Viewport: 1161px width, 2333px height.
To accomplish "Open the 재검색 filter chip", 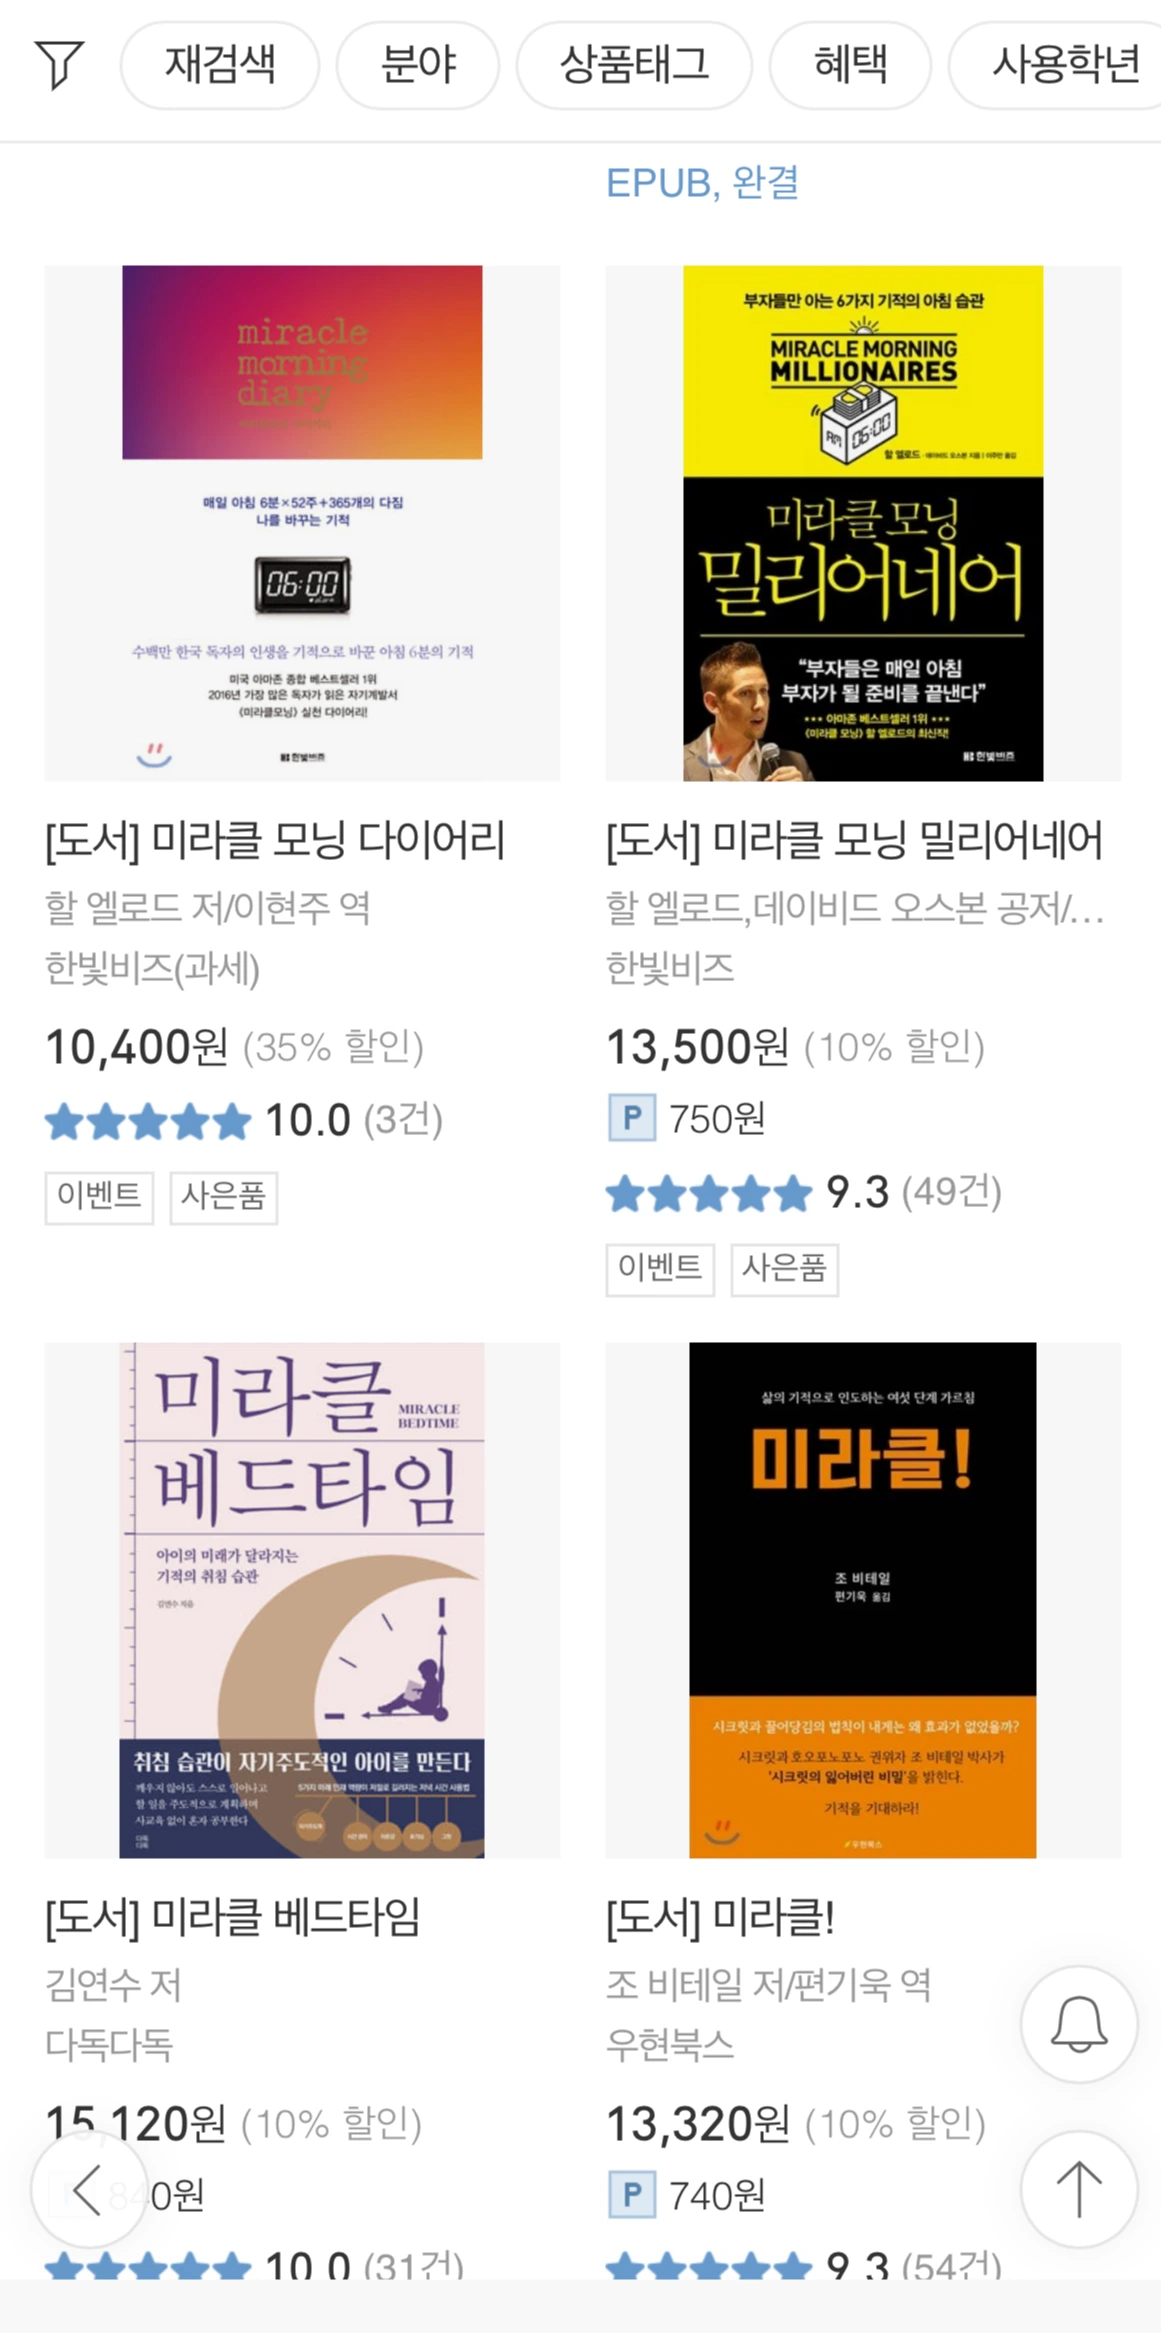I will (x=220, y=66).
